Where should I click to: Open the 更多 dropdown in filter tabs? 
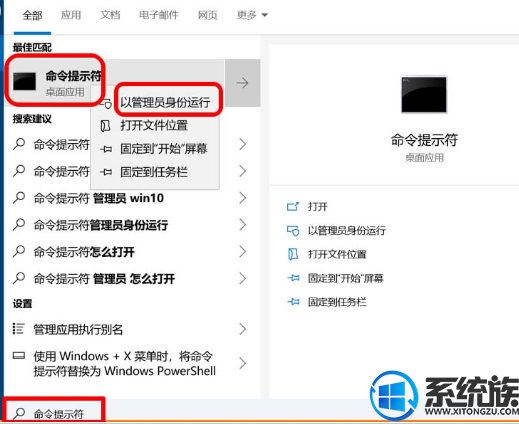pyautogui.click(x=252, y=15)
